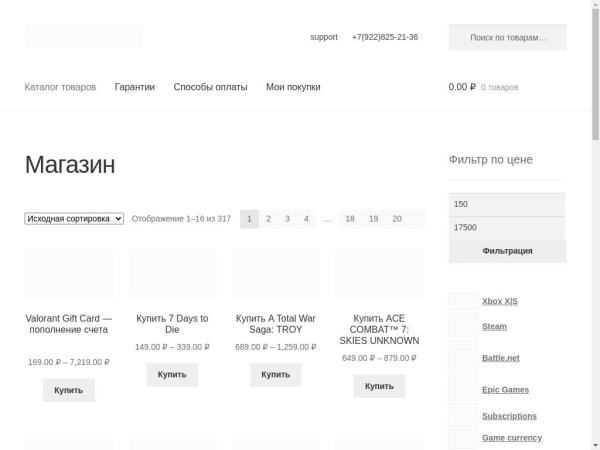Open 7 Days to Die product thumbnail
600x450 pixels.
coord(173,274)
